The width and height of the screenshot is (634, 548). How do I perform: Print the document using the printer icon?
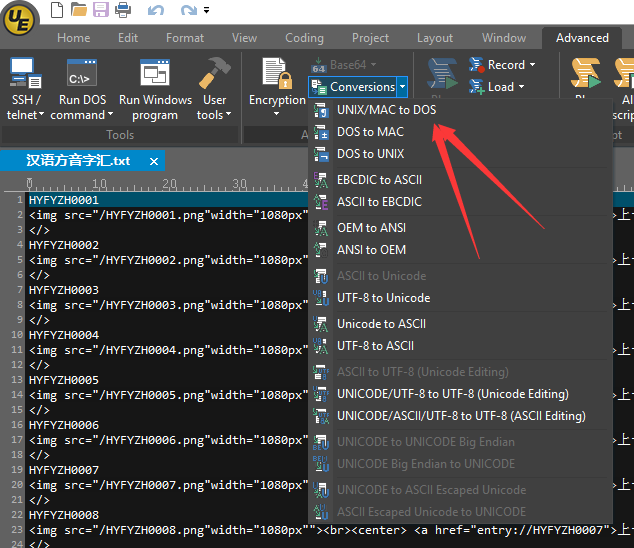coord(123,10)
